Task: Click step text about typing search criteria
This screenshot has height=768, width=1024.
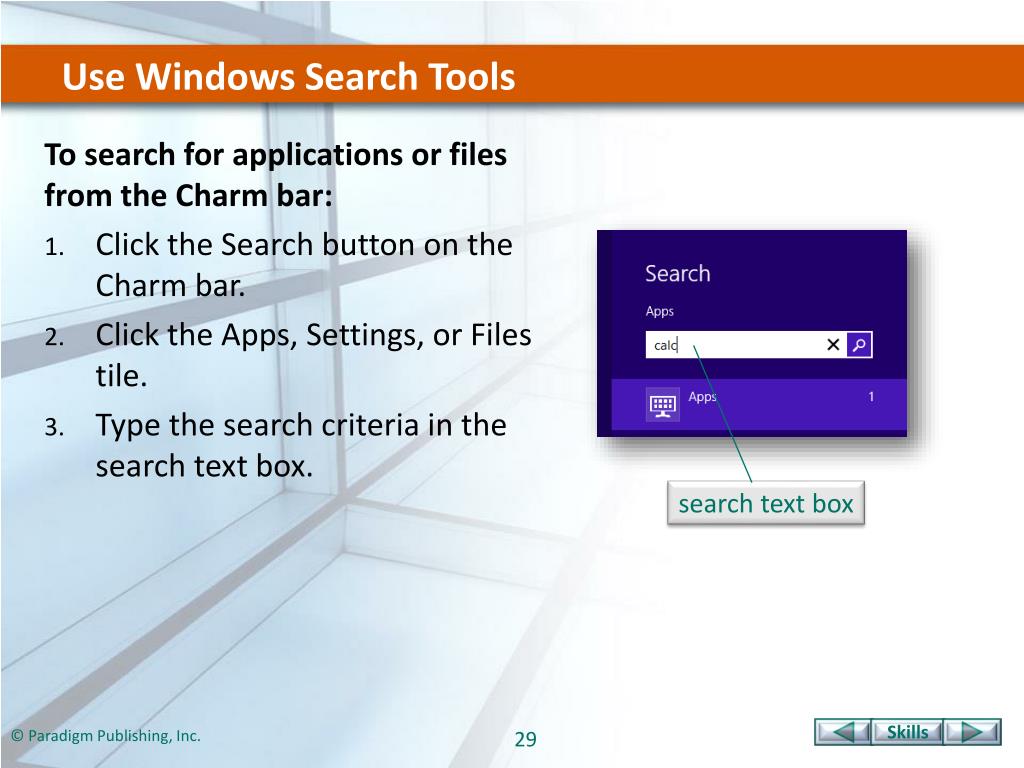Action: [x=300, y=445]
